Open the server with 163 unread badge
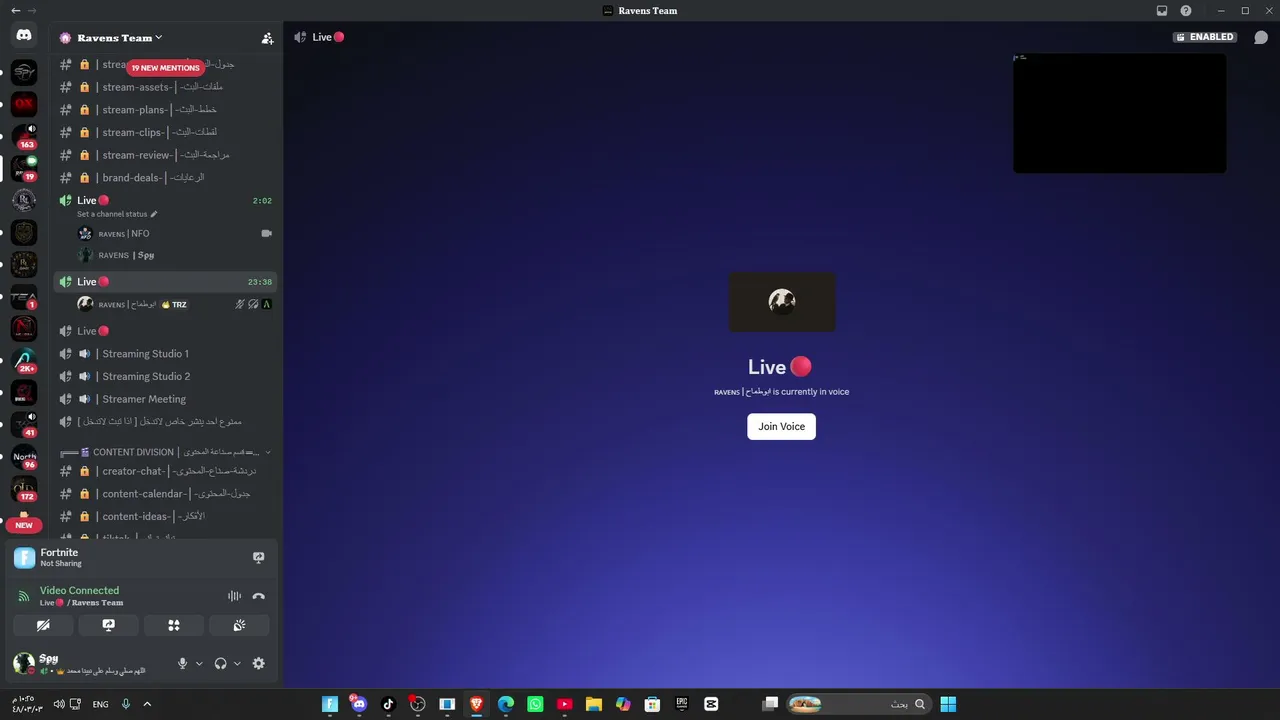Viewport: 1280px width, 720px height. tap(24, 136)
